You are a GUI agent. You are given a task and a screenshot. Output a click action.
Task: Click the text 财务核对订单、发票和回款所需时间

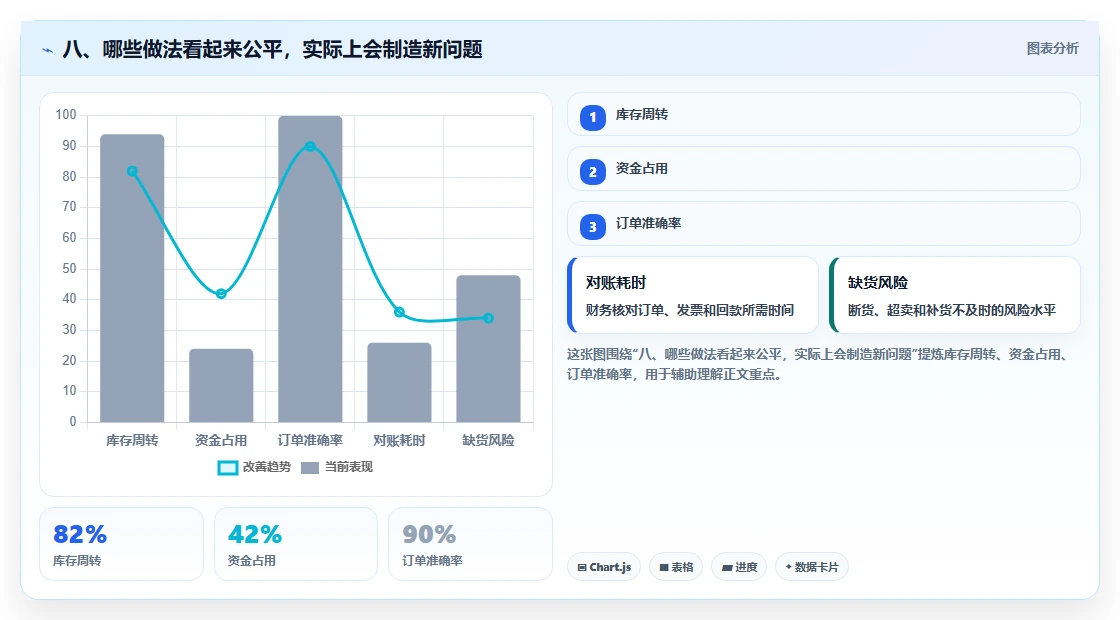(689, 310)
